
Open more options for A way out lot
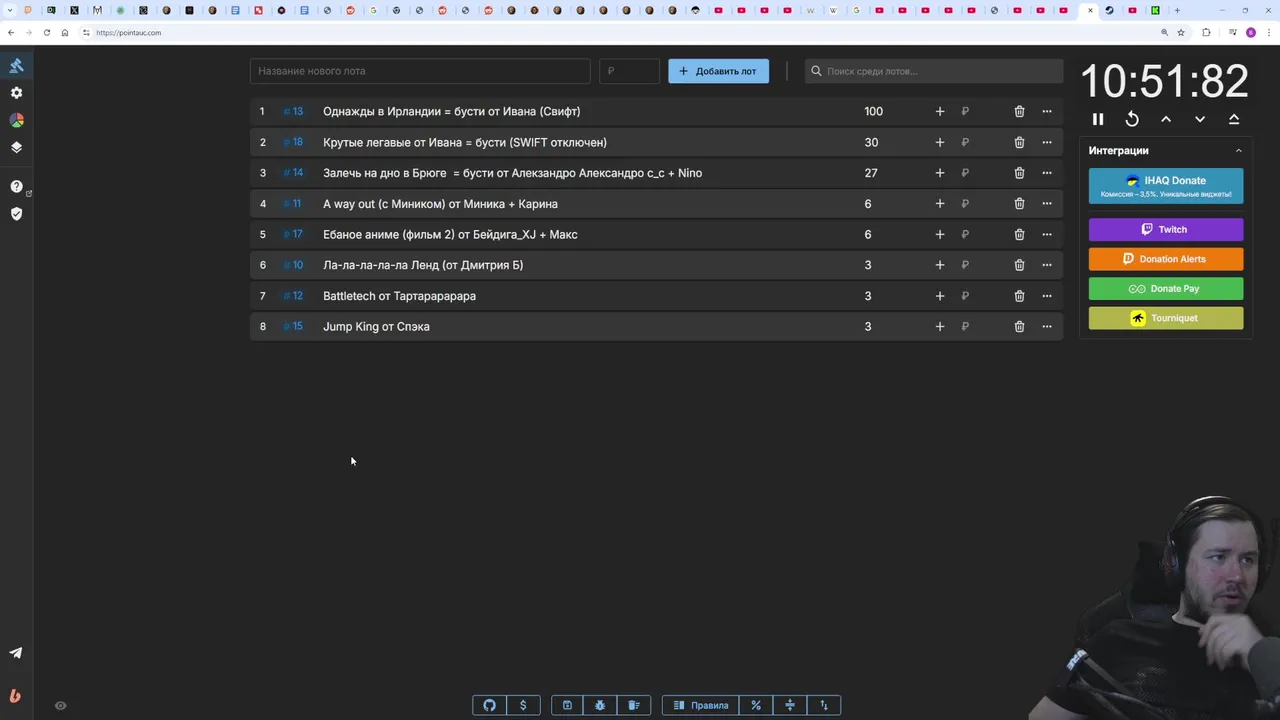pyautogui.click(x=1046, y=204)
